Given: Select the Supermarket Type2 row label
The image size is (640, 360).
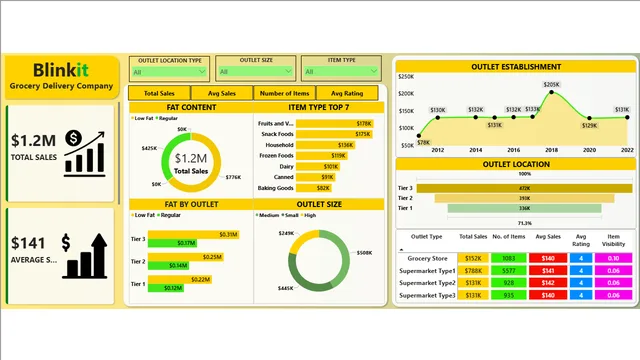Looking at the screenshot, I should click(x=427, y=283).
